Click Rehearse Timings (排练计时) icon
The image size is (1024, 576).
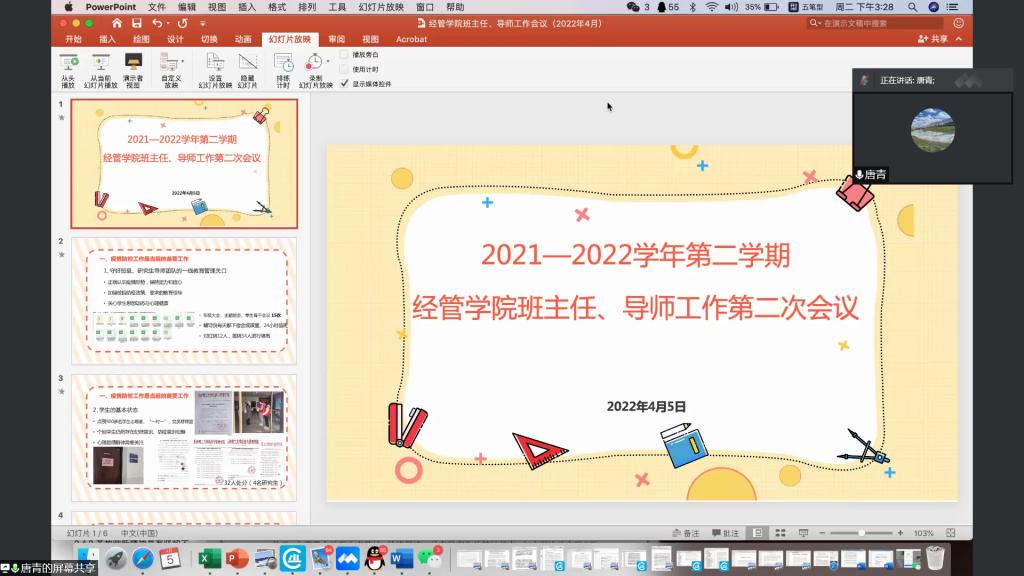(283, 68)
